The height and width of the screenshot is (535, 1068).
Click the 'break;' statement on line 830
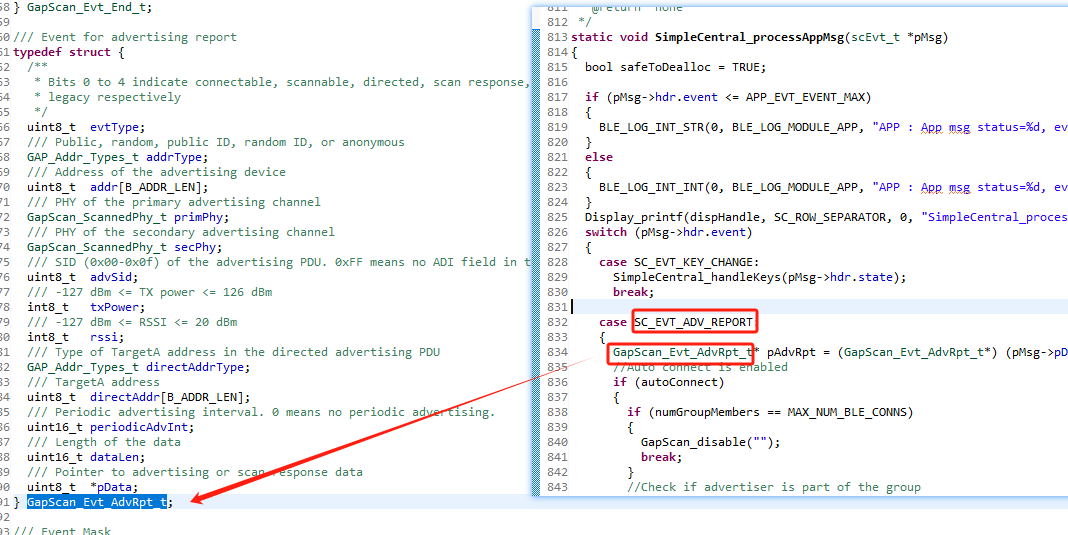(x=633, y=292)
